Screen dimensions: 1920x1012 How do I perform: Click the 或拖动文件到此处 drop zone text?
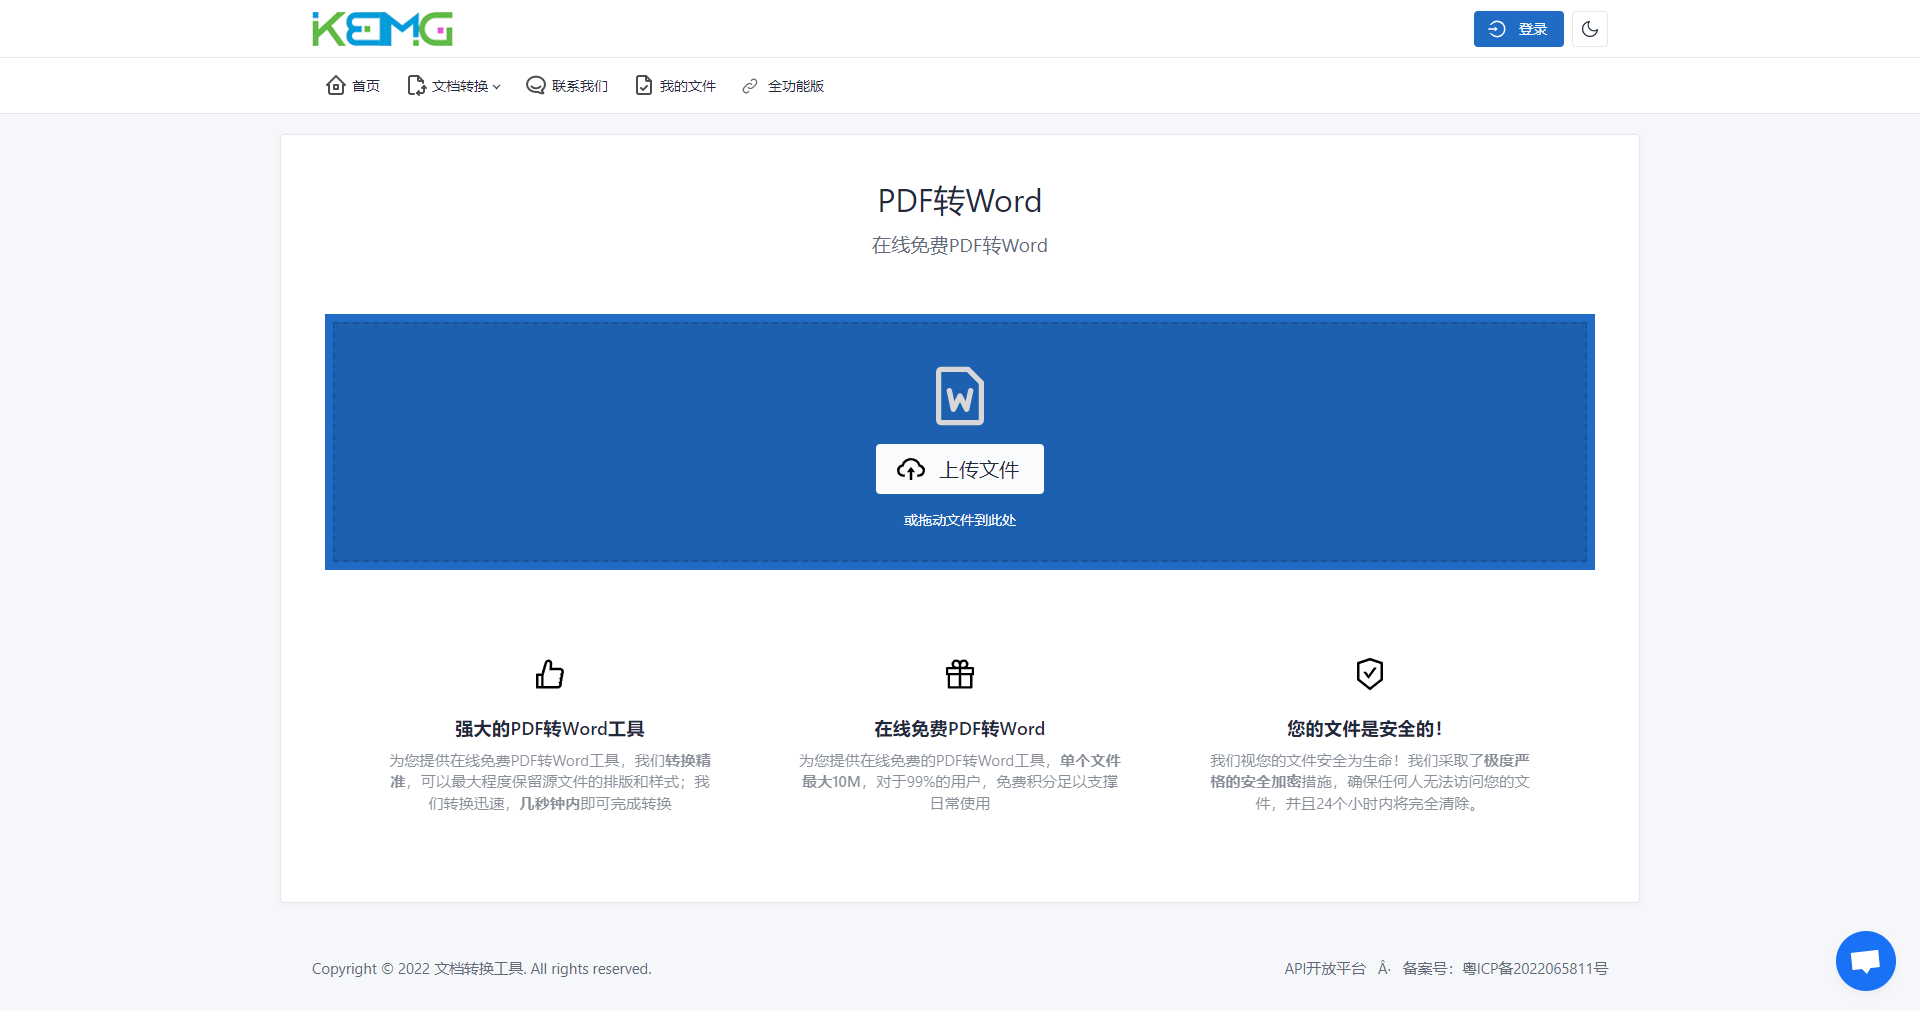pyautogui.click(x=959, y=520)
